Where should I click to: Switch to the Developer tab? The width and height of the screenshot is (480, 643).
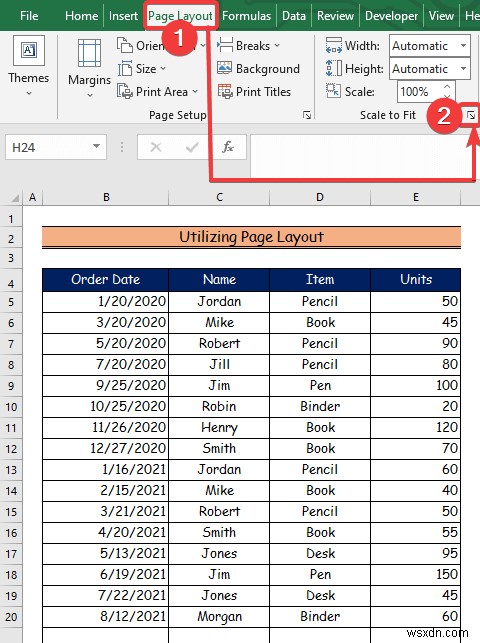click(x=391, y=16)
